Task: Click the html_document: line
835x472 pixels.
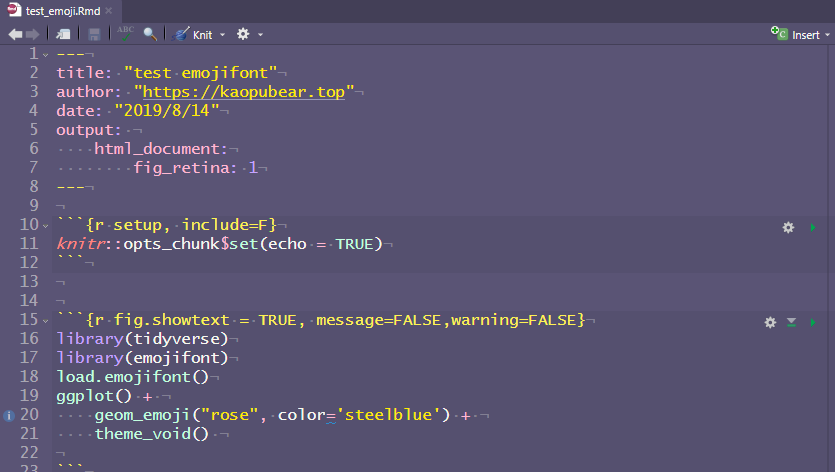Action: coord(161,149)
